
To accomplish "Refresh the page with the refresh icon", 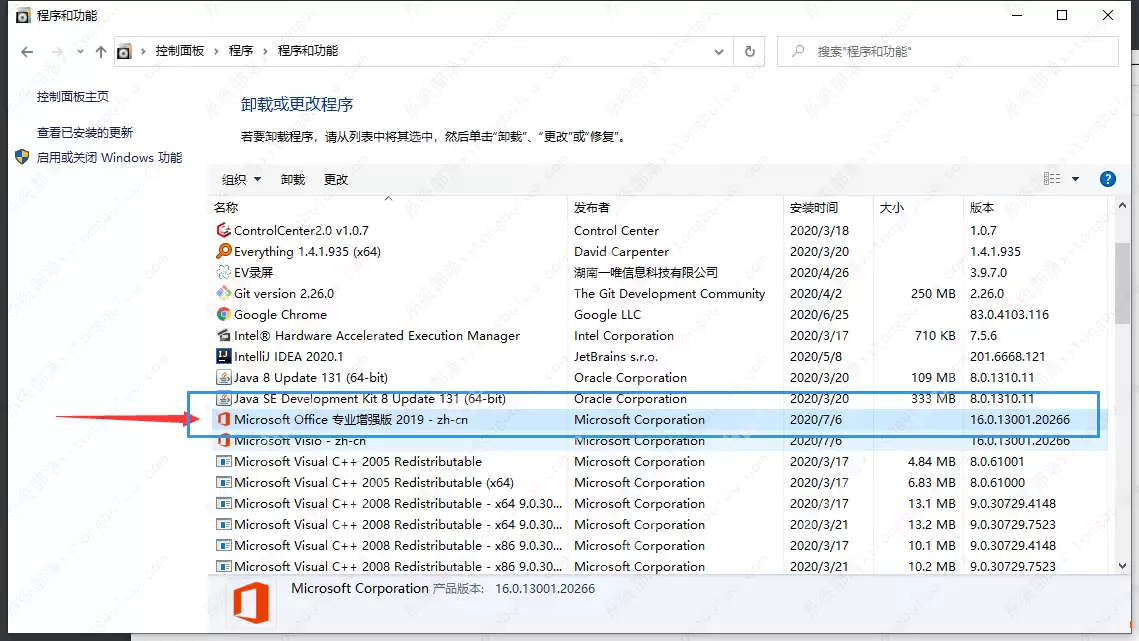I will tap(749, 51).
